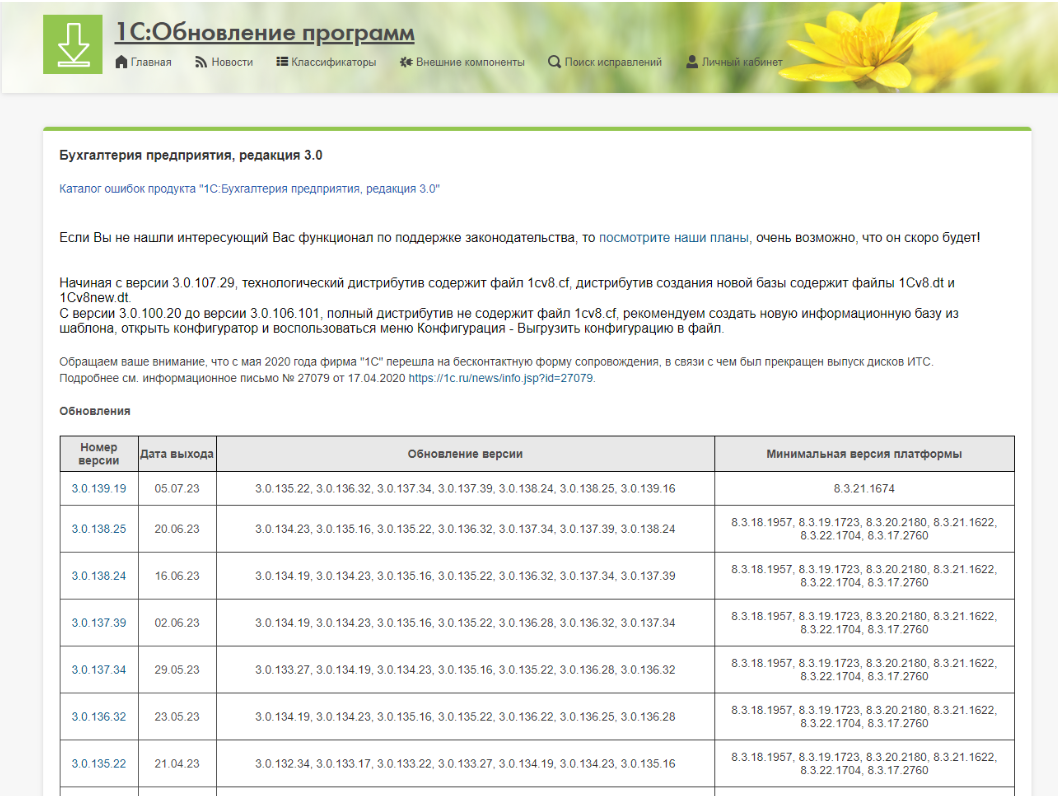
Task: Click the list icon beside Классификаторы
Action: coord(282,61)
